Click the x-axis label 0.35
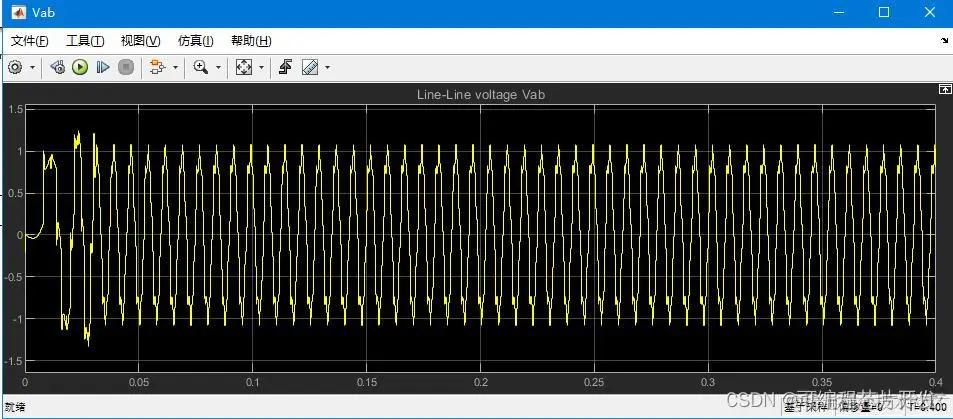Viewport: 953px width, 419px height. 822,383
